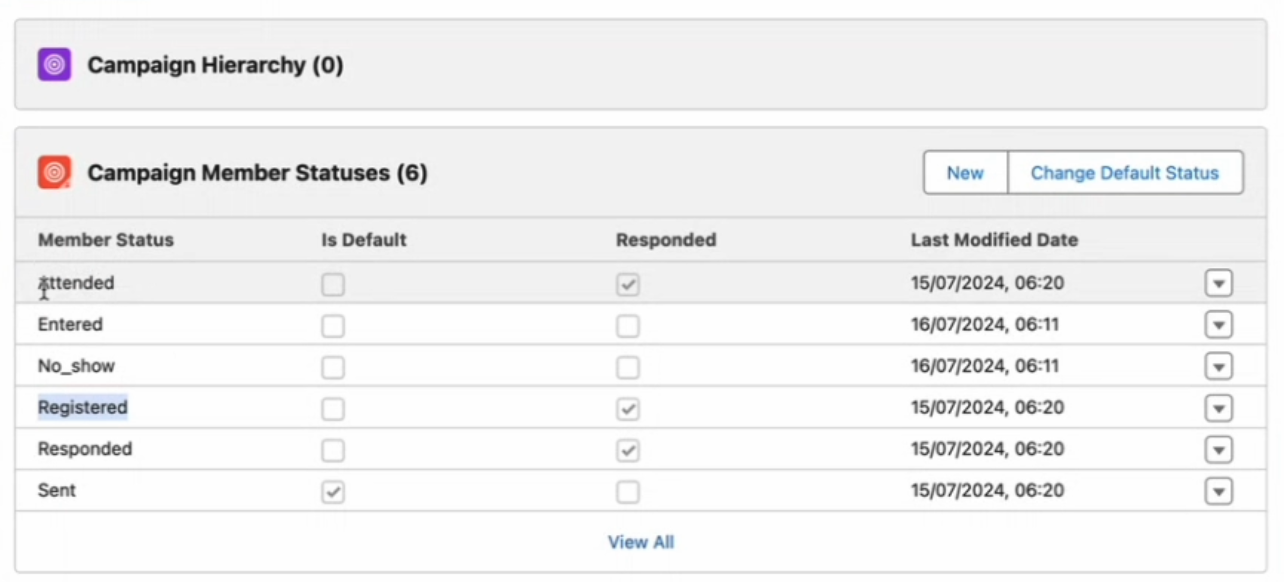Open Campaign Member Statuses (6) heading link
1284x582 pixels.
[257, 173]
